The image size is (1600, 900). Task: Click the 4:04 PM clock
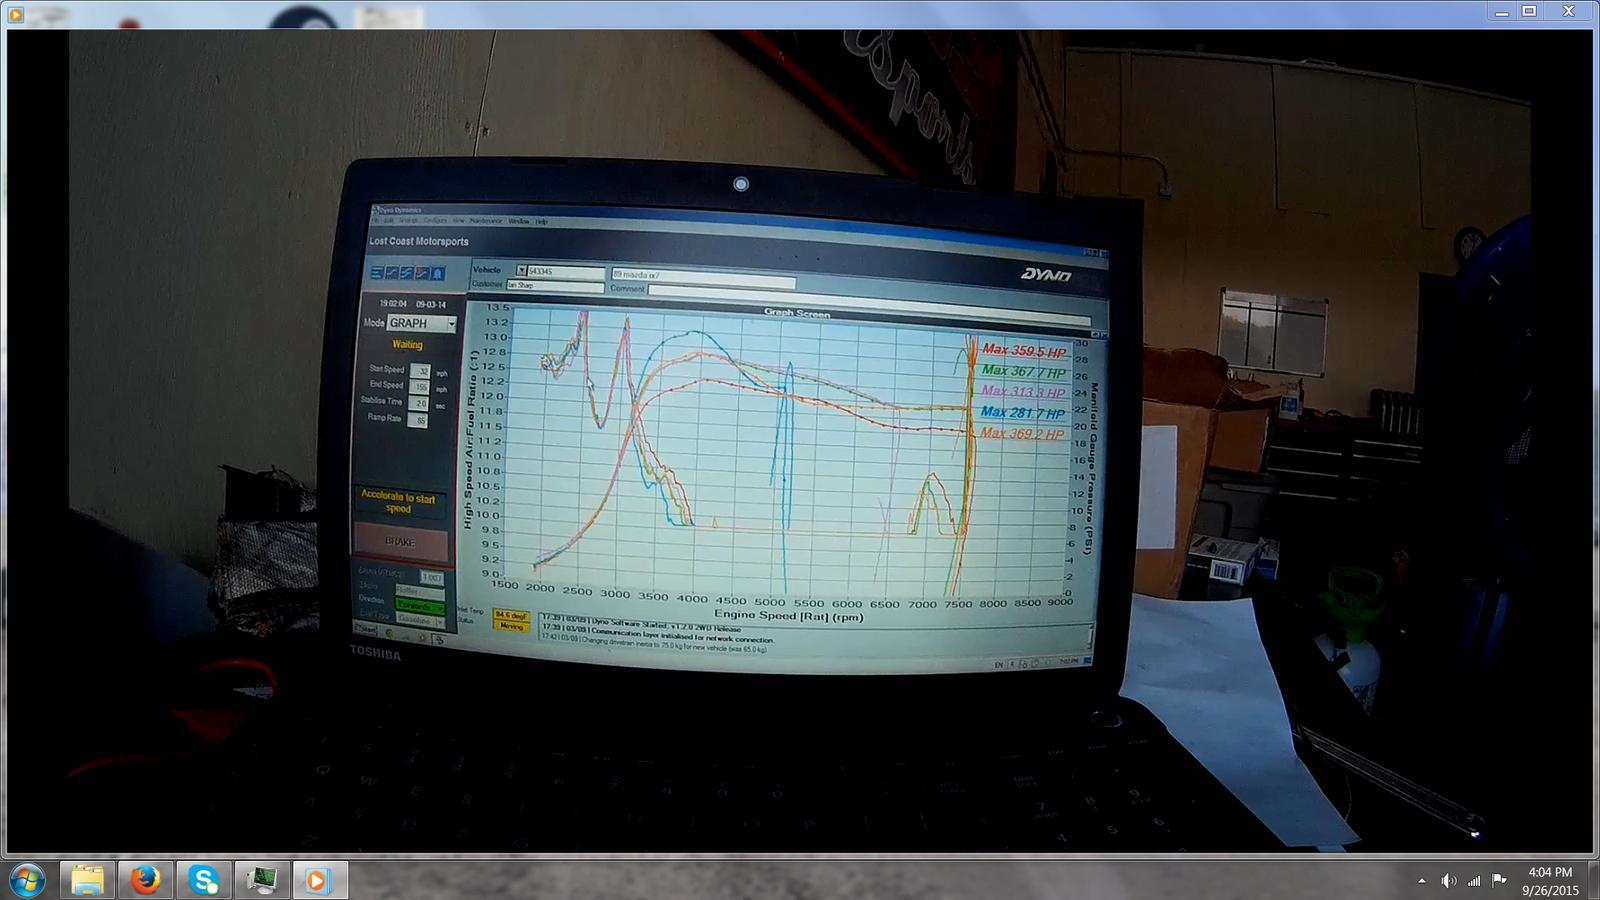1550,873
